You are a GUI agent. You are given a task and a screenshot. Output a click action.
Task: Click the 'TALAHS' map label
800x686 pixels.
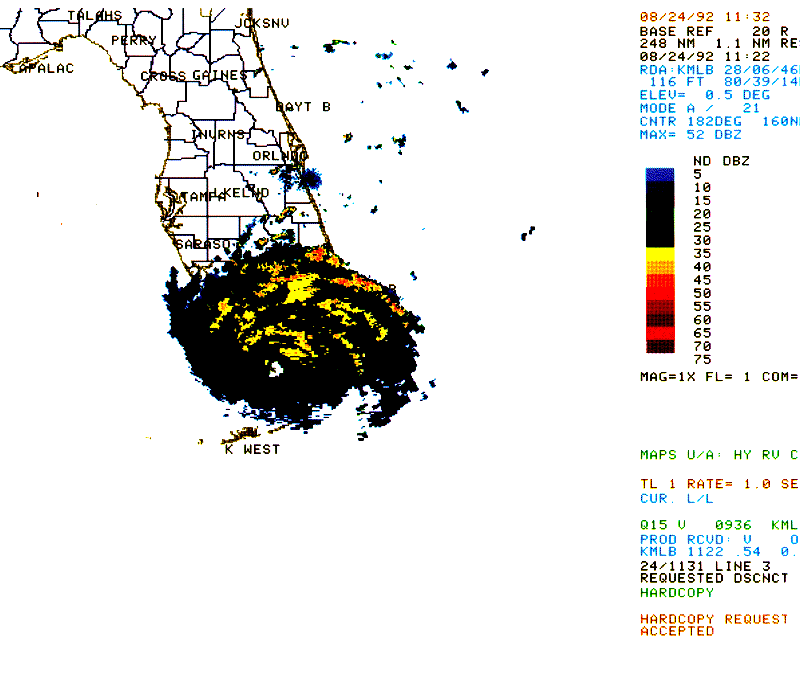click(x=95, y=16)
